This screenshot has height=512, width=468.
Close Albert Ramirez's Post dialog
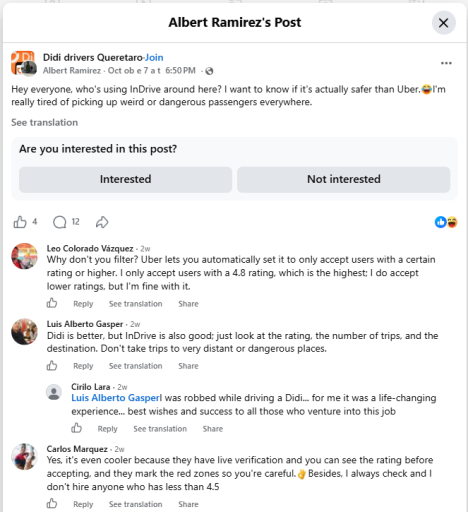(x=444, y=23)
